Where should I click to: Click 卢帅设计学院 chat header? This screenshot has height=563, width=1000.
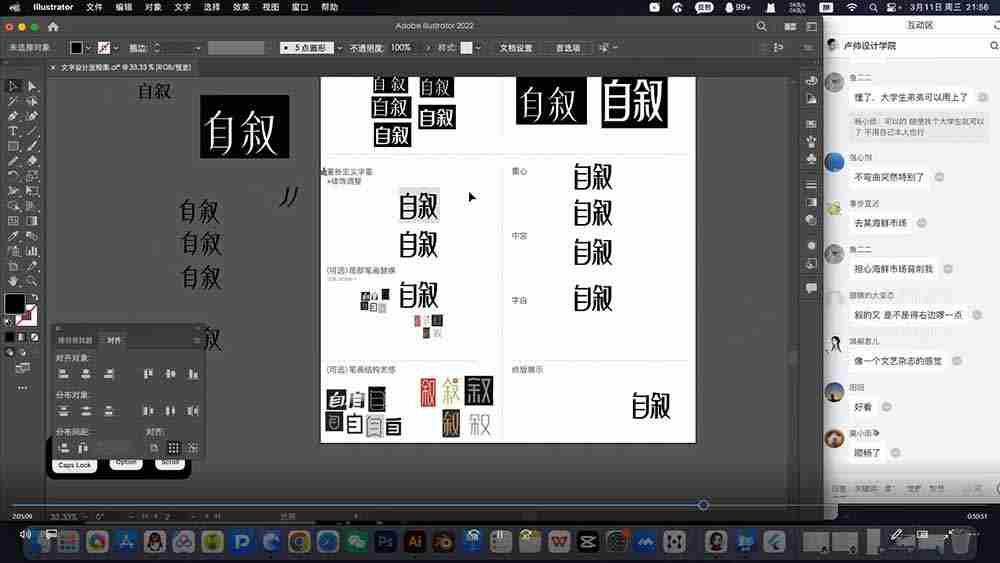coord(869,46)
